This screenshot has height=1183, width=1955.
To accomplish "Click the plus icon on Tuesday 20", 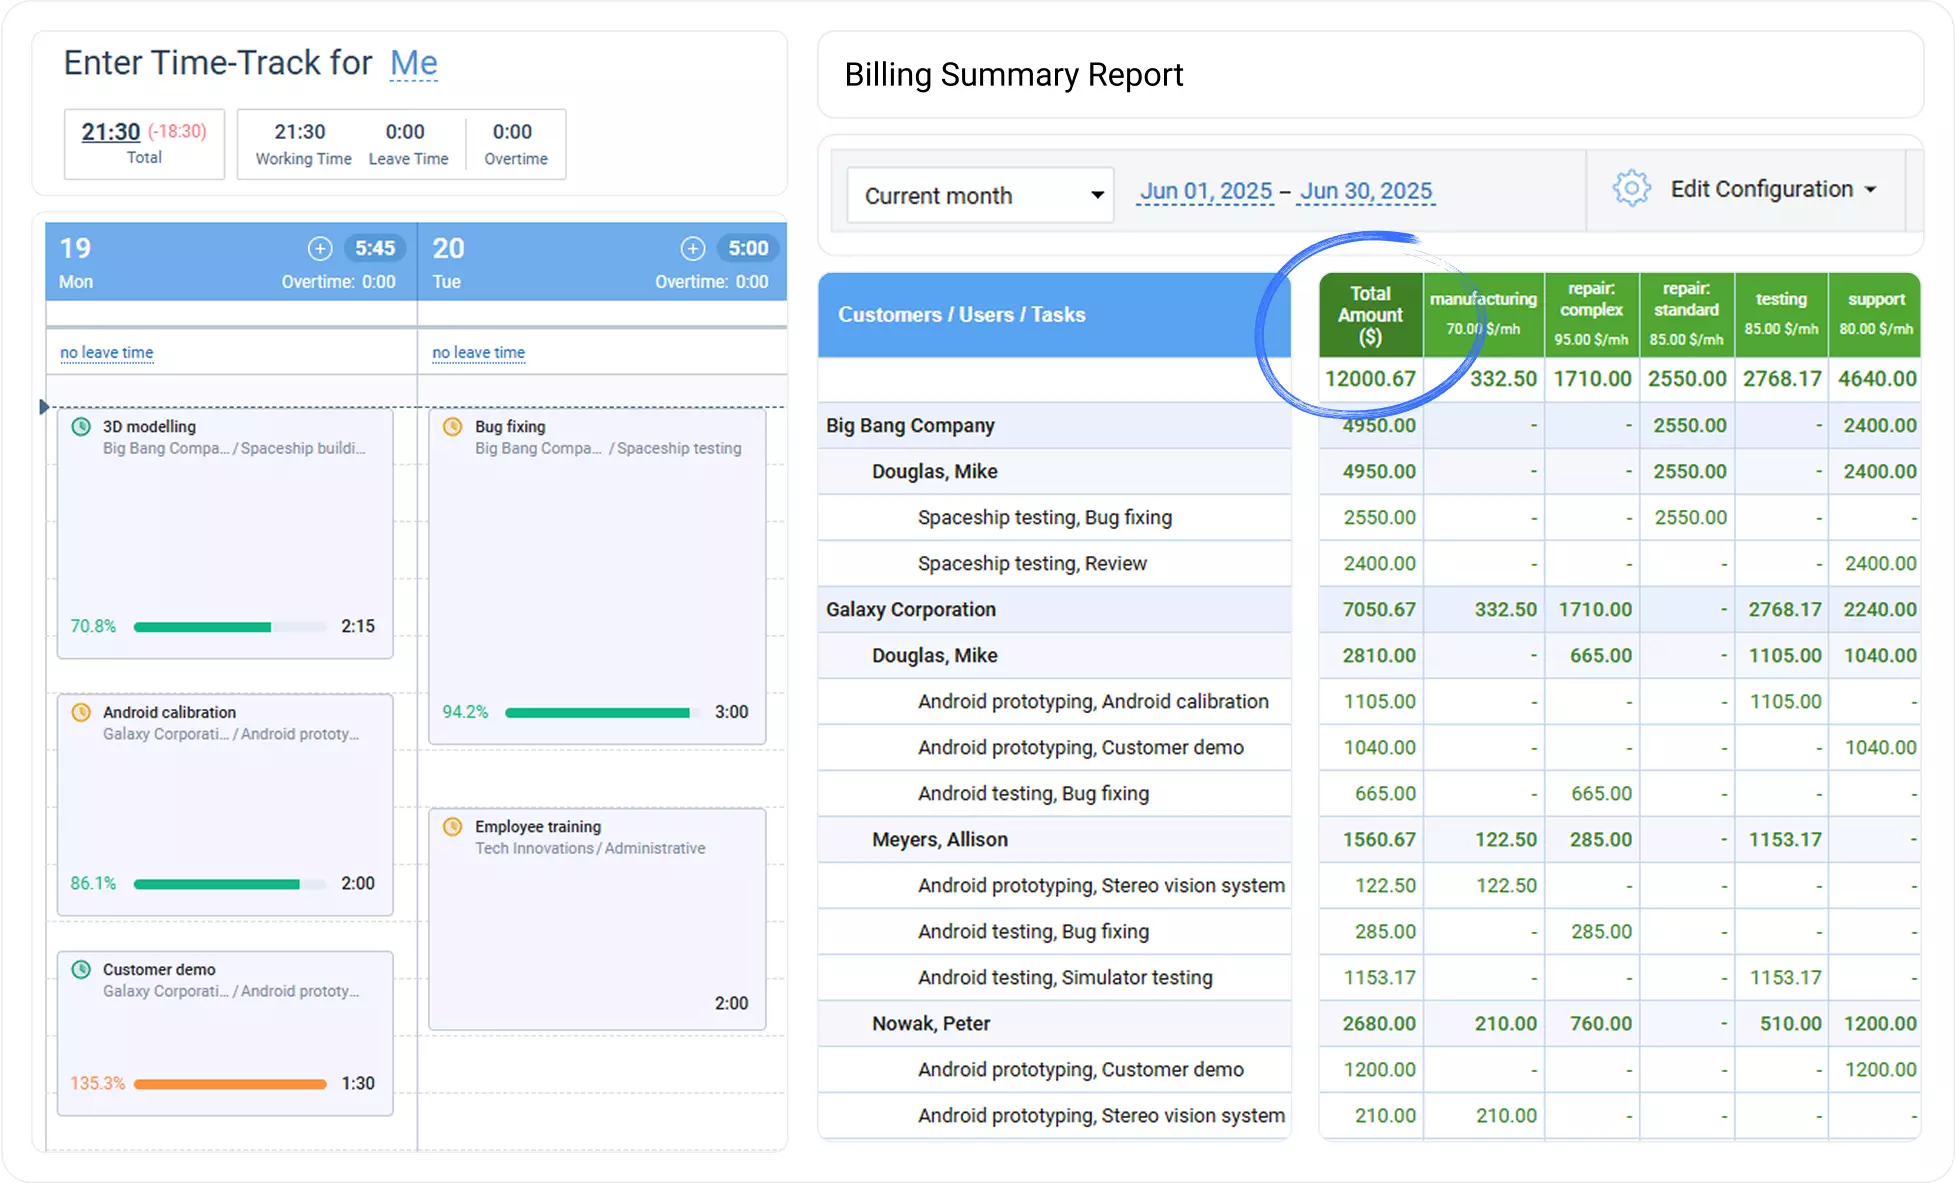I will tap(693, 248).
